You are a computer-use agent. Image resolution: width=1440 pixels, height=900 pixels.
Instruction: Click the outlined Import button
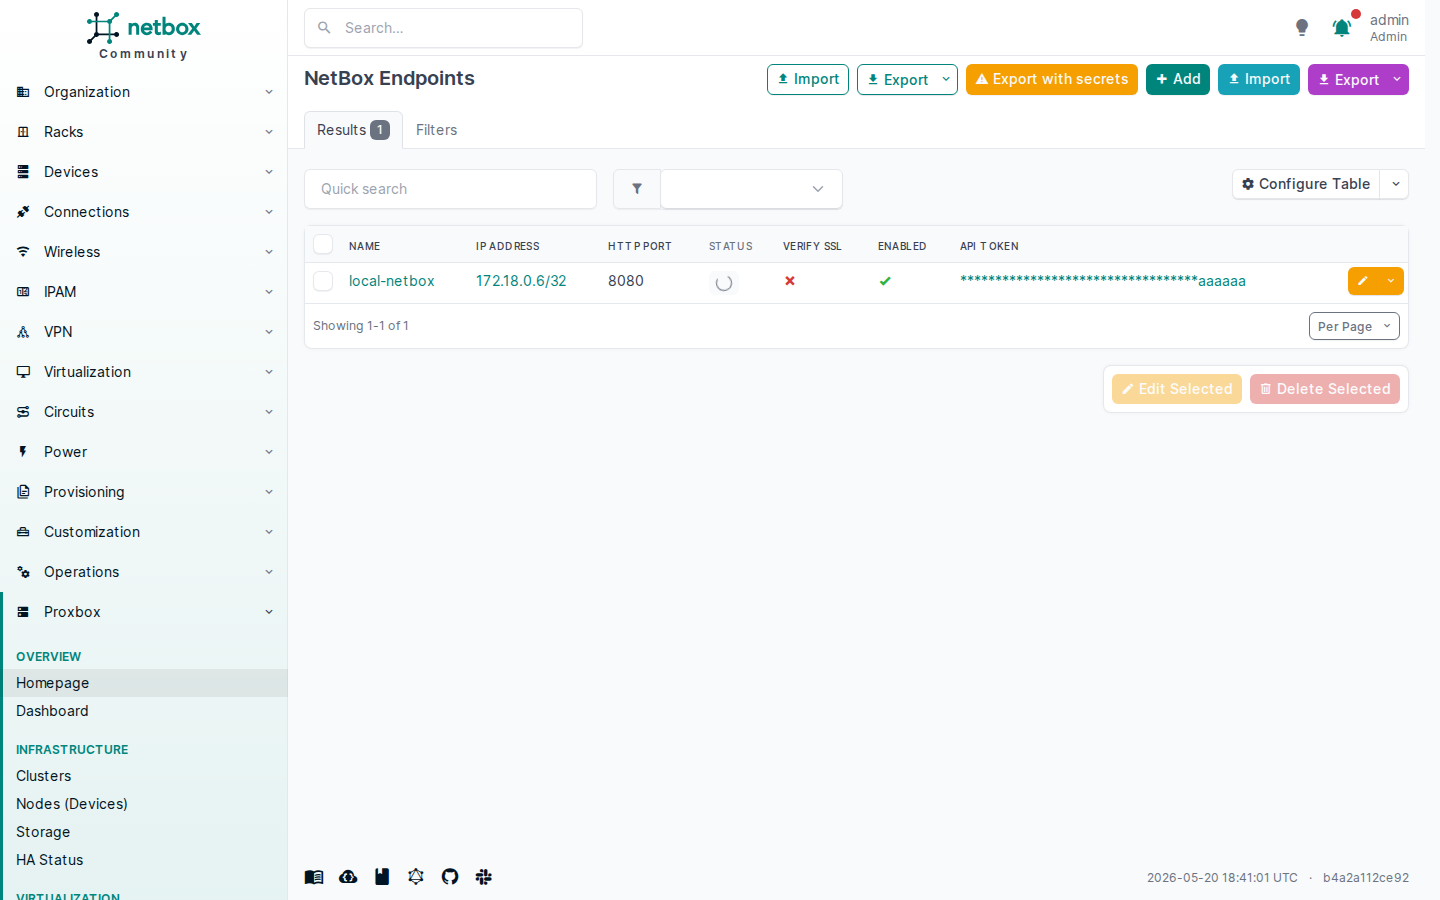808,79
